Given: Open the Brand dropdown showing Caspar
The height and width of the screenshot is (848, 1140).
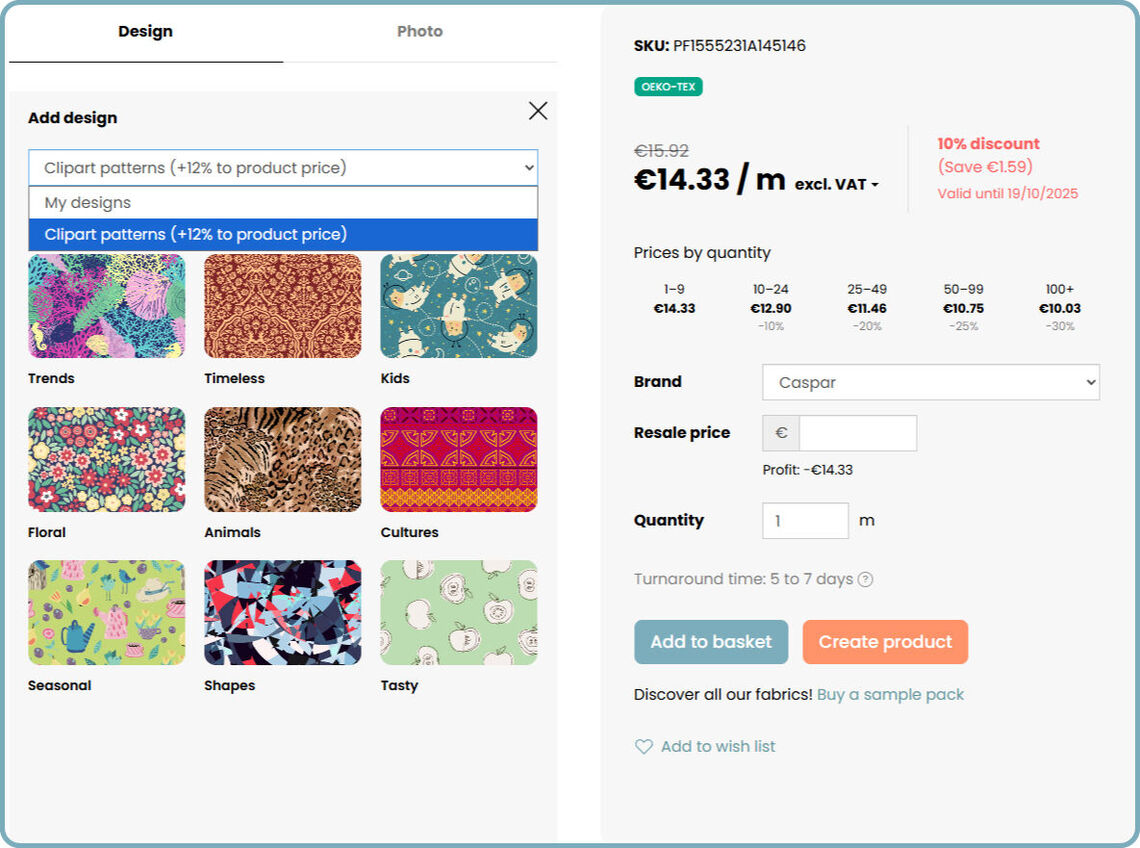Looking at the screenshot, I should [930, 382].
